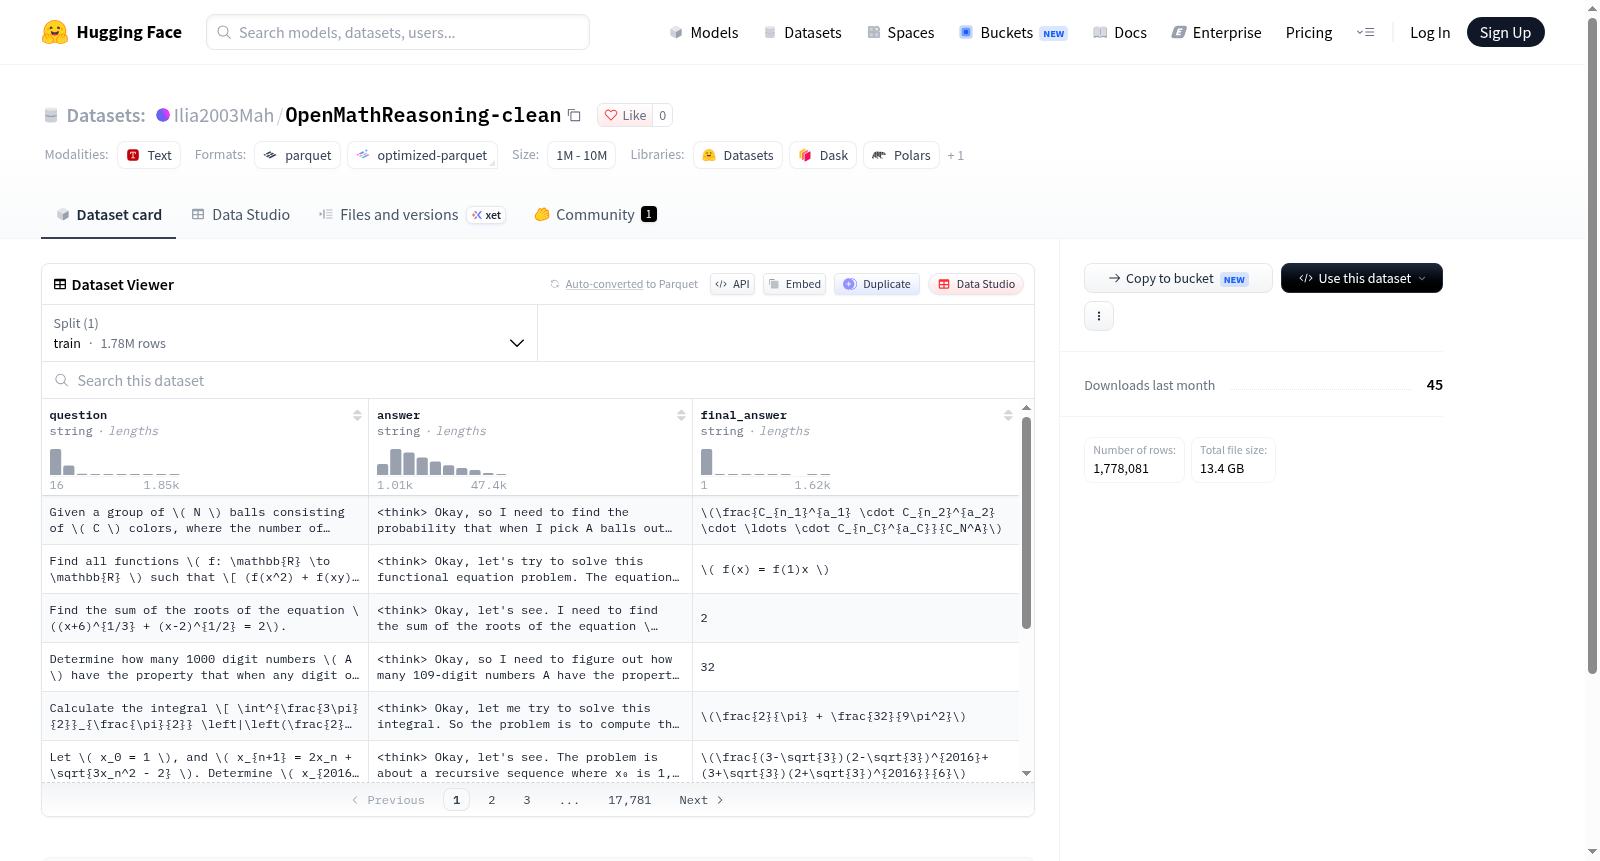1600x861 pixels.
Task: Click Copy to bucket button
Action: (1178, 278)
